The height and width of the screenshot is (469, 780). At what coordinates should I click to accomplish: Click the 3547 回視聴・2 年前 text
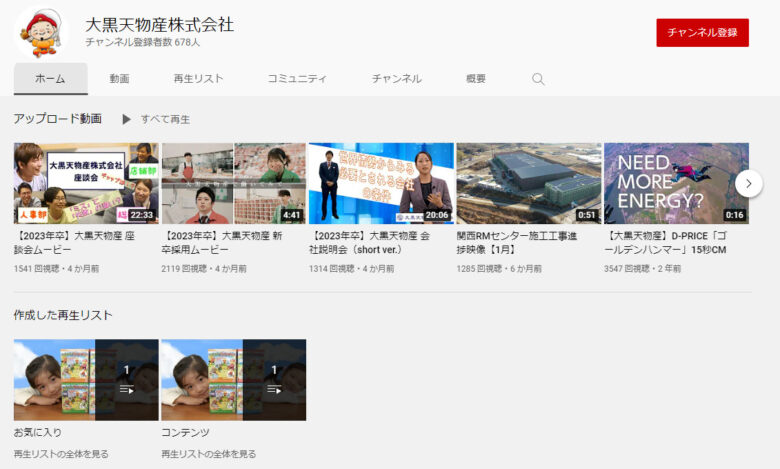(642, 269)
